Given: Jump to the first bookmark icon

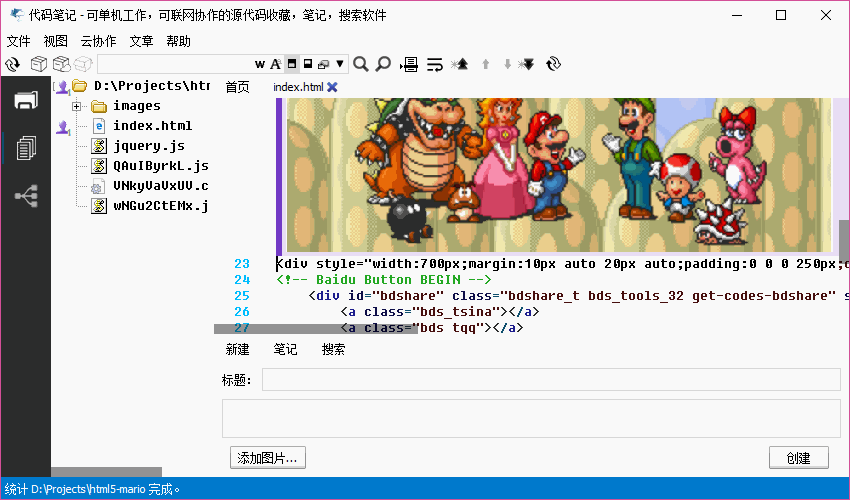Looking at the screenshot, I should pos(460,64).
